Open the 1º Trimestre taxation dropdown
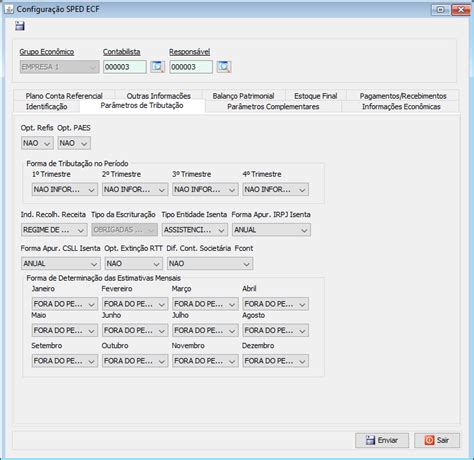The image size is (474, 460). (65, 189)
